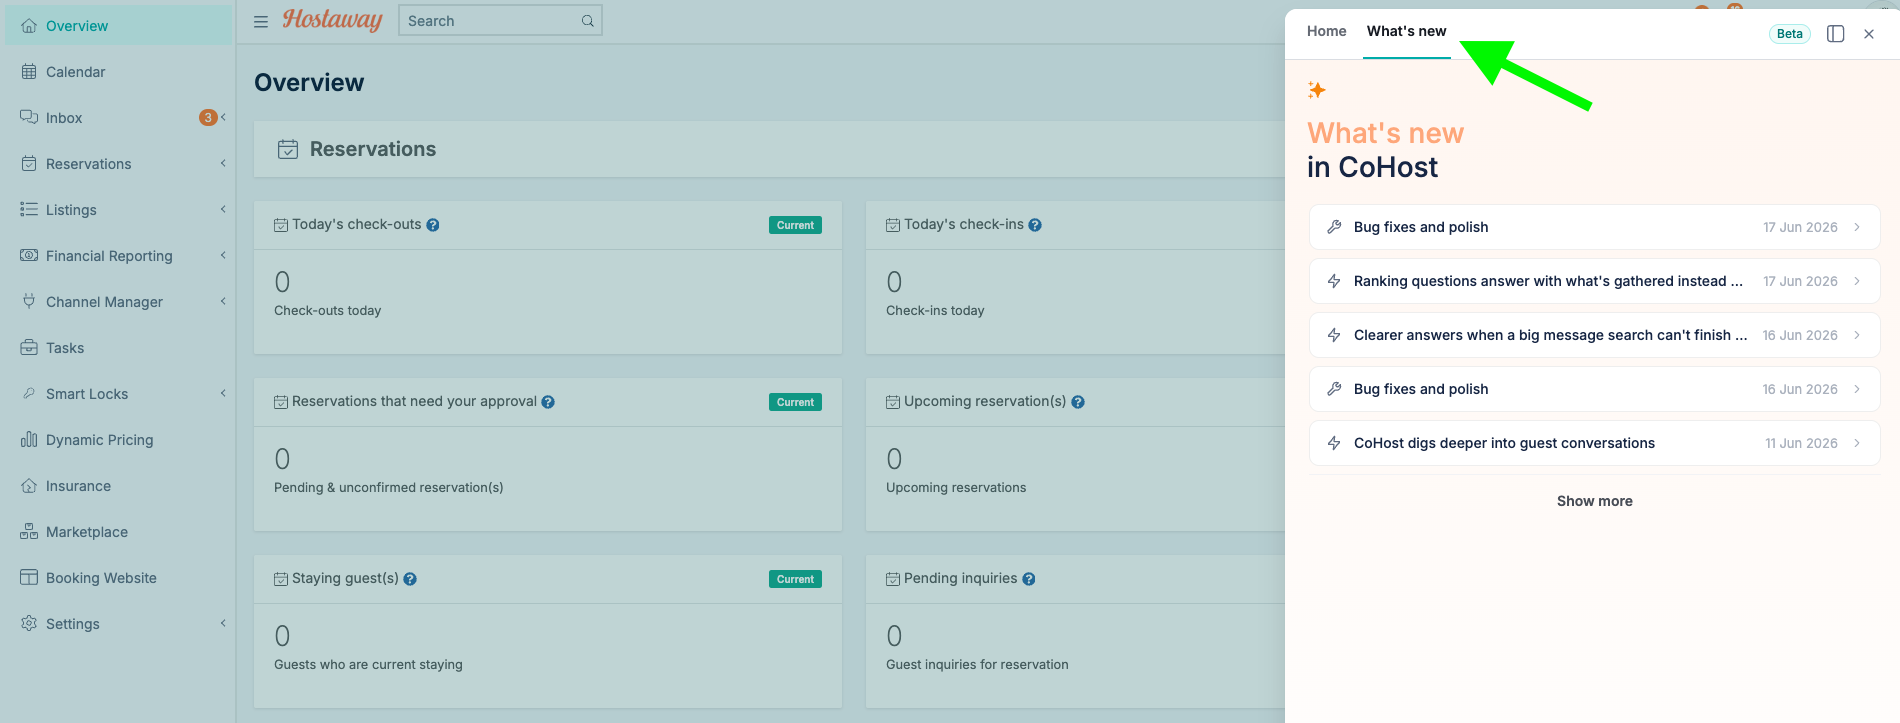Screen dimensions: 1900x723
Task: Click the Hostaway logo
Action: (x=332, y=20)
